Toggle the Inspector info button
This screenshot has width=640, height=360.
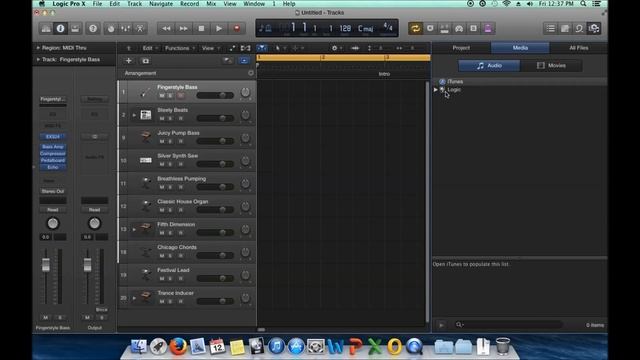60,28
